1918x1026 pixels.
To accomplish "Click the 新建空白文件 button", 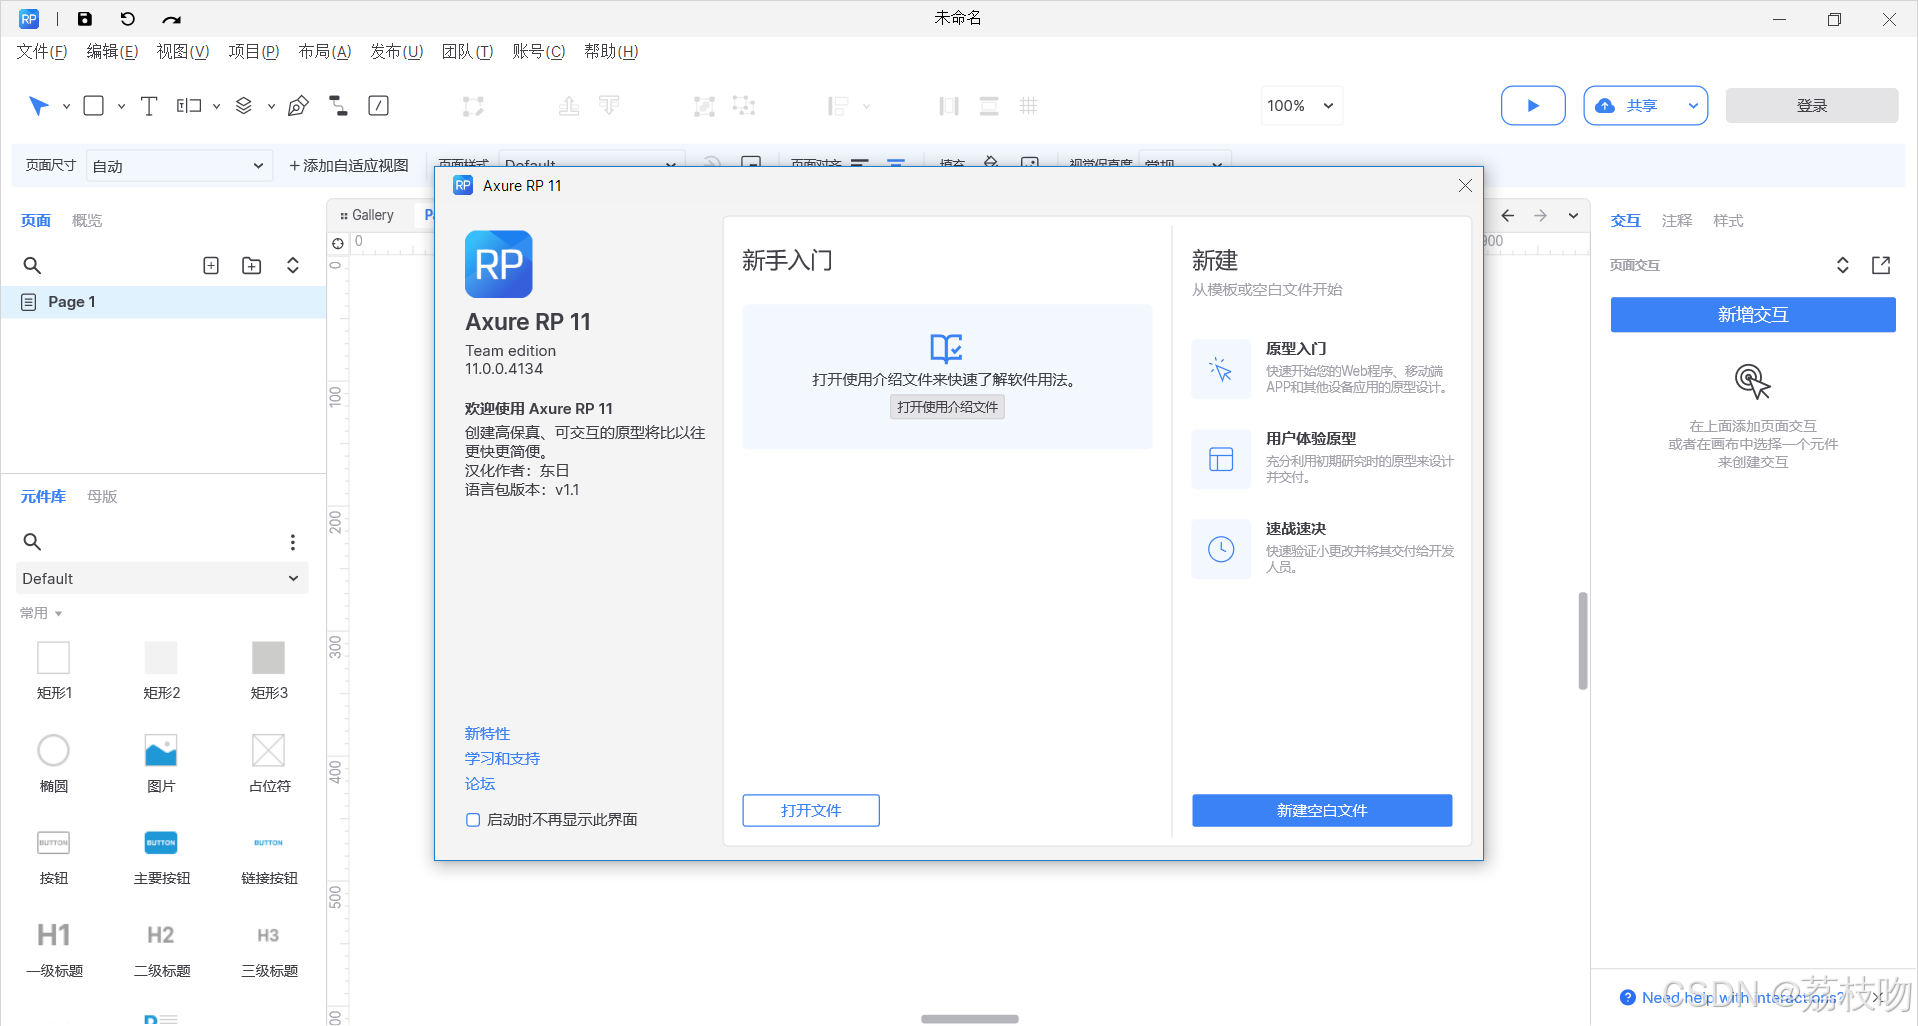I will (1321, 810).
